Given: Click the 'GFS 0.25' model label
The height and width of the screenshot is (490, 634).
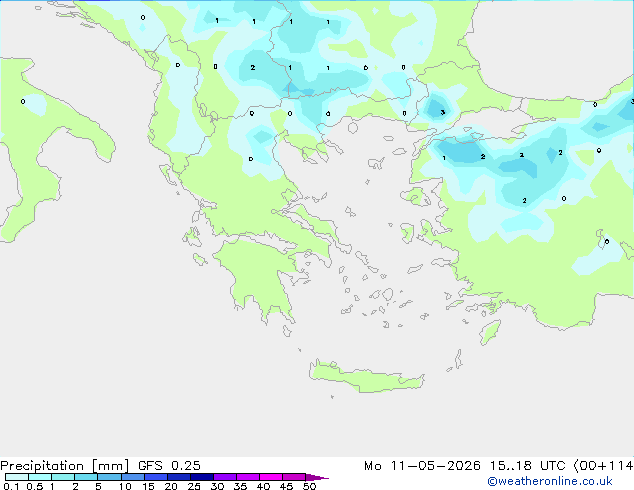Looking at the screenshot, I should [x=169, y=466].
